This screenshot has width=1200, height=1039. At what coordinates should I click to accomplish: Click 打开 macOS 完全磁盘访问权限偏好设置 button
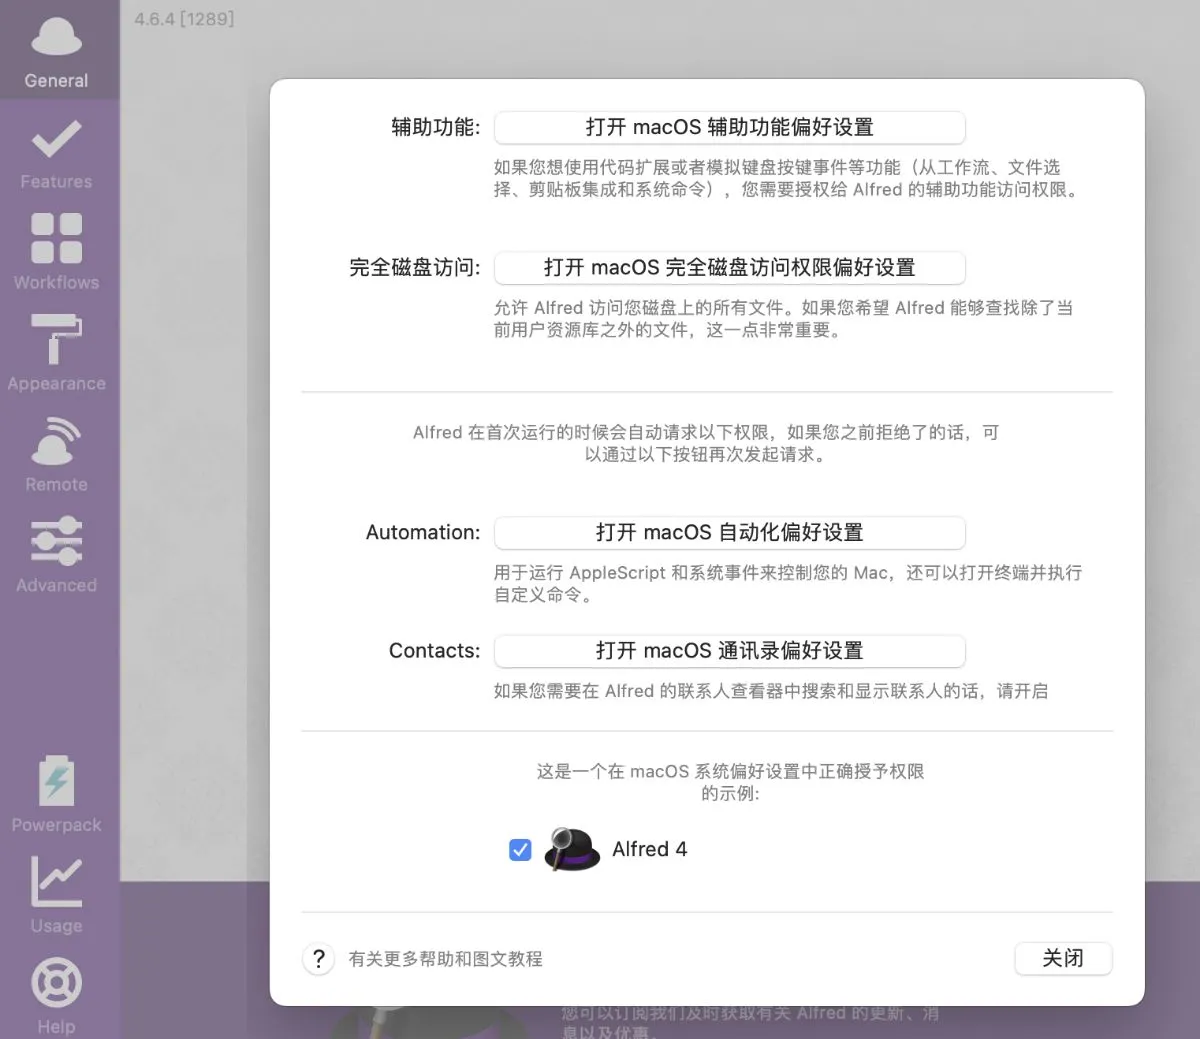point(730,267)
